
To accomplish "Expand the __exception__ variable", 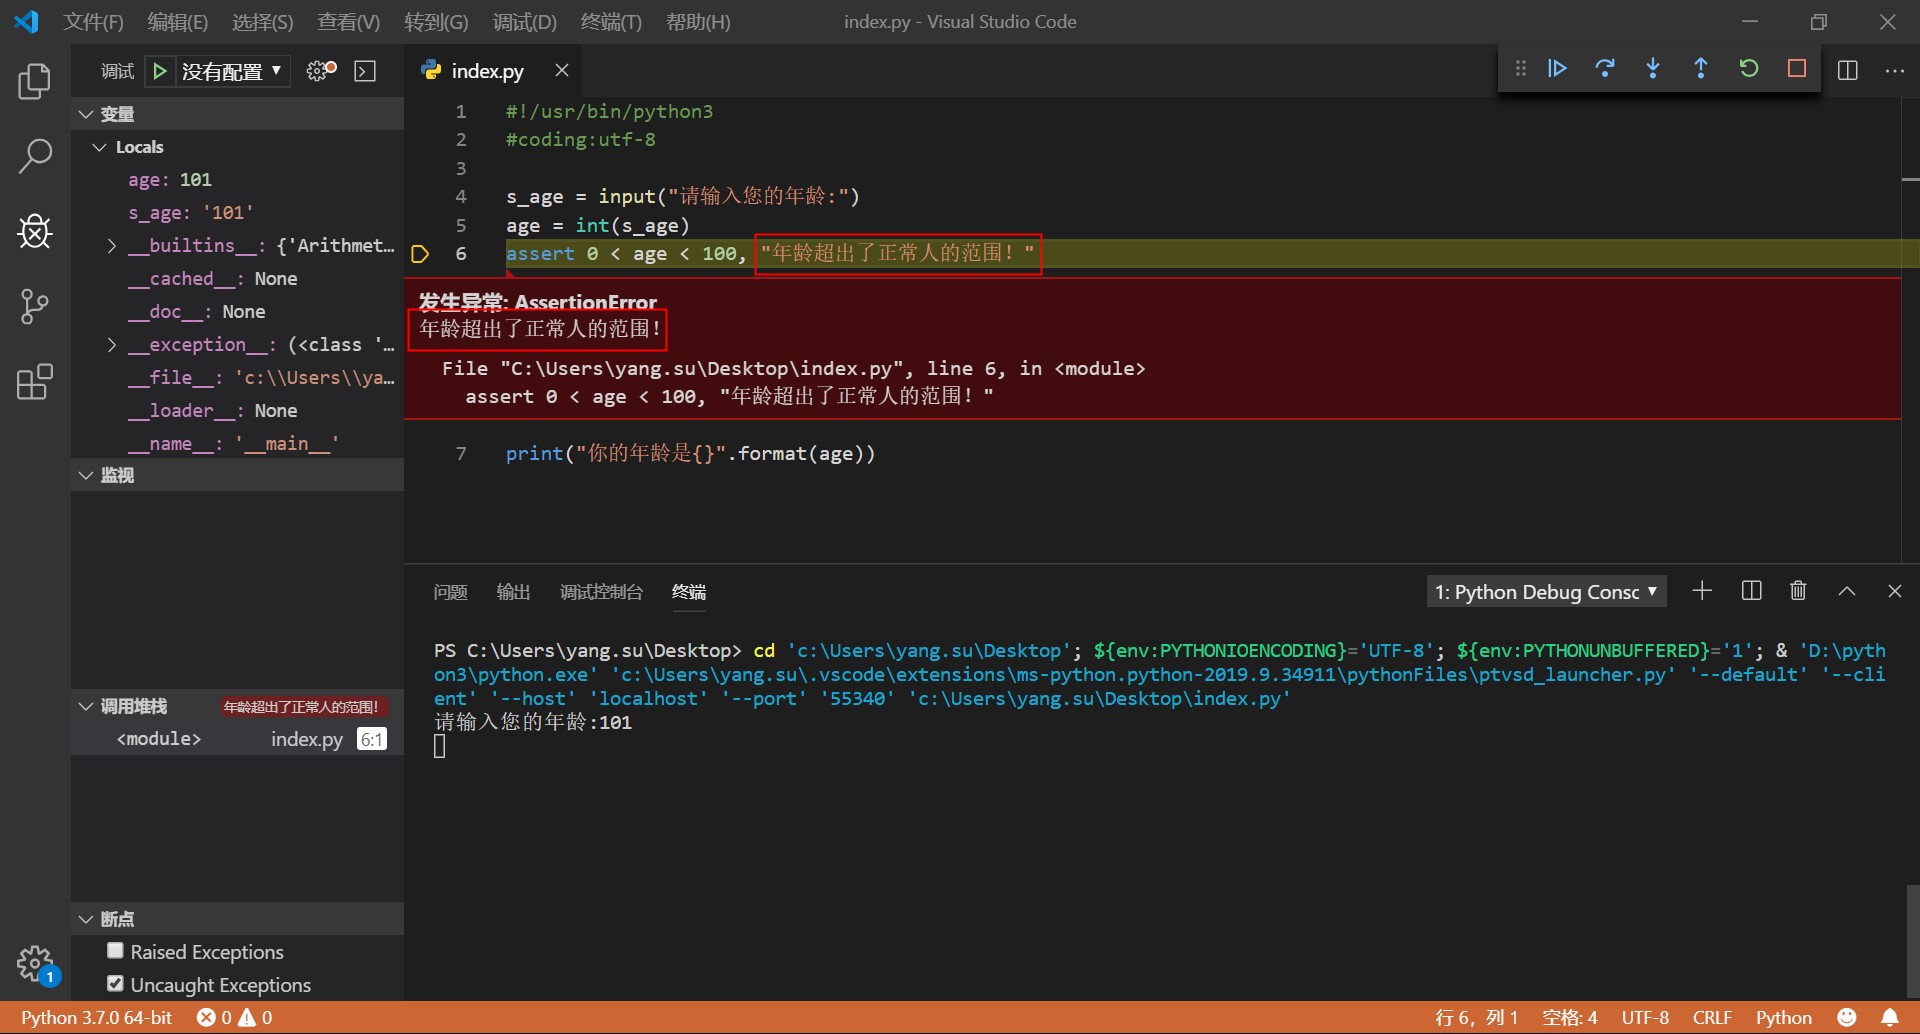I will pos(112,345).
